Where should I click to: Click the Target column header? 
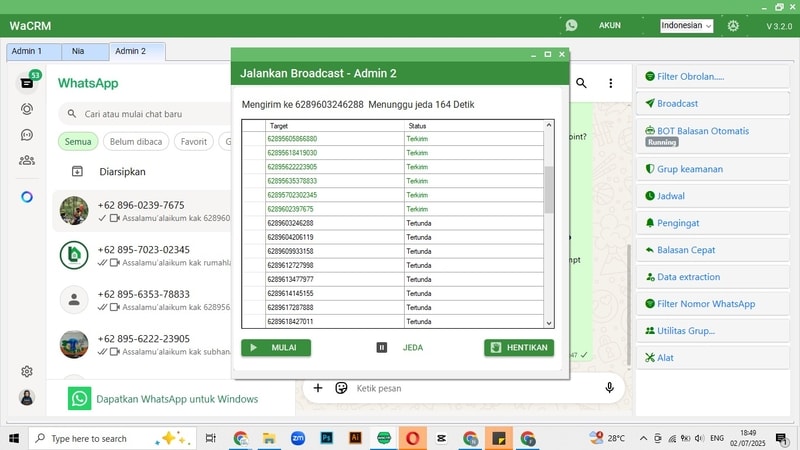(x=335, y=126)
